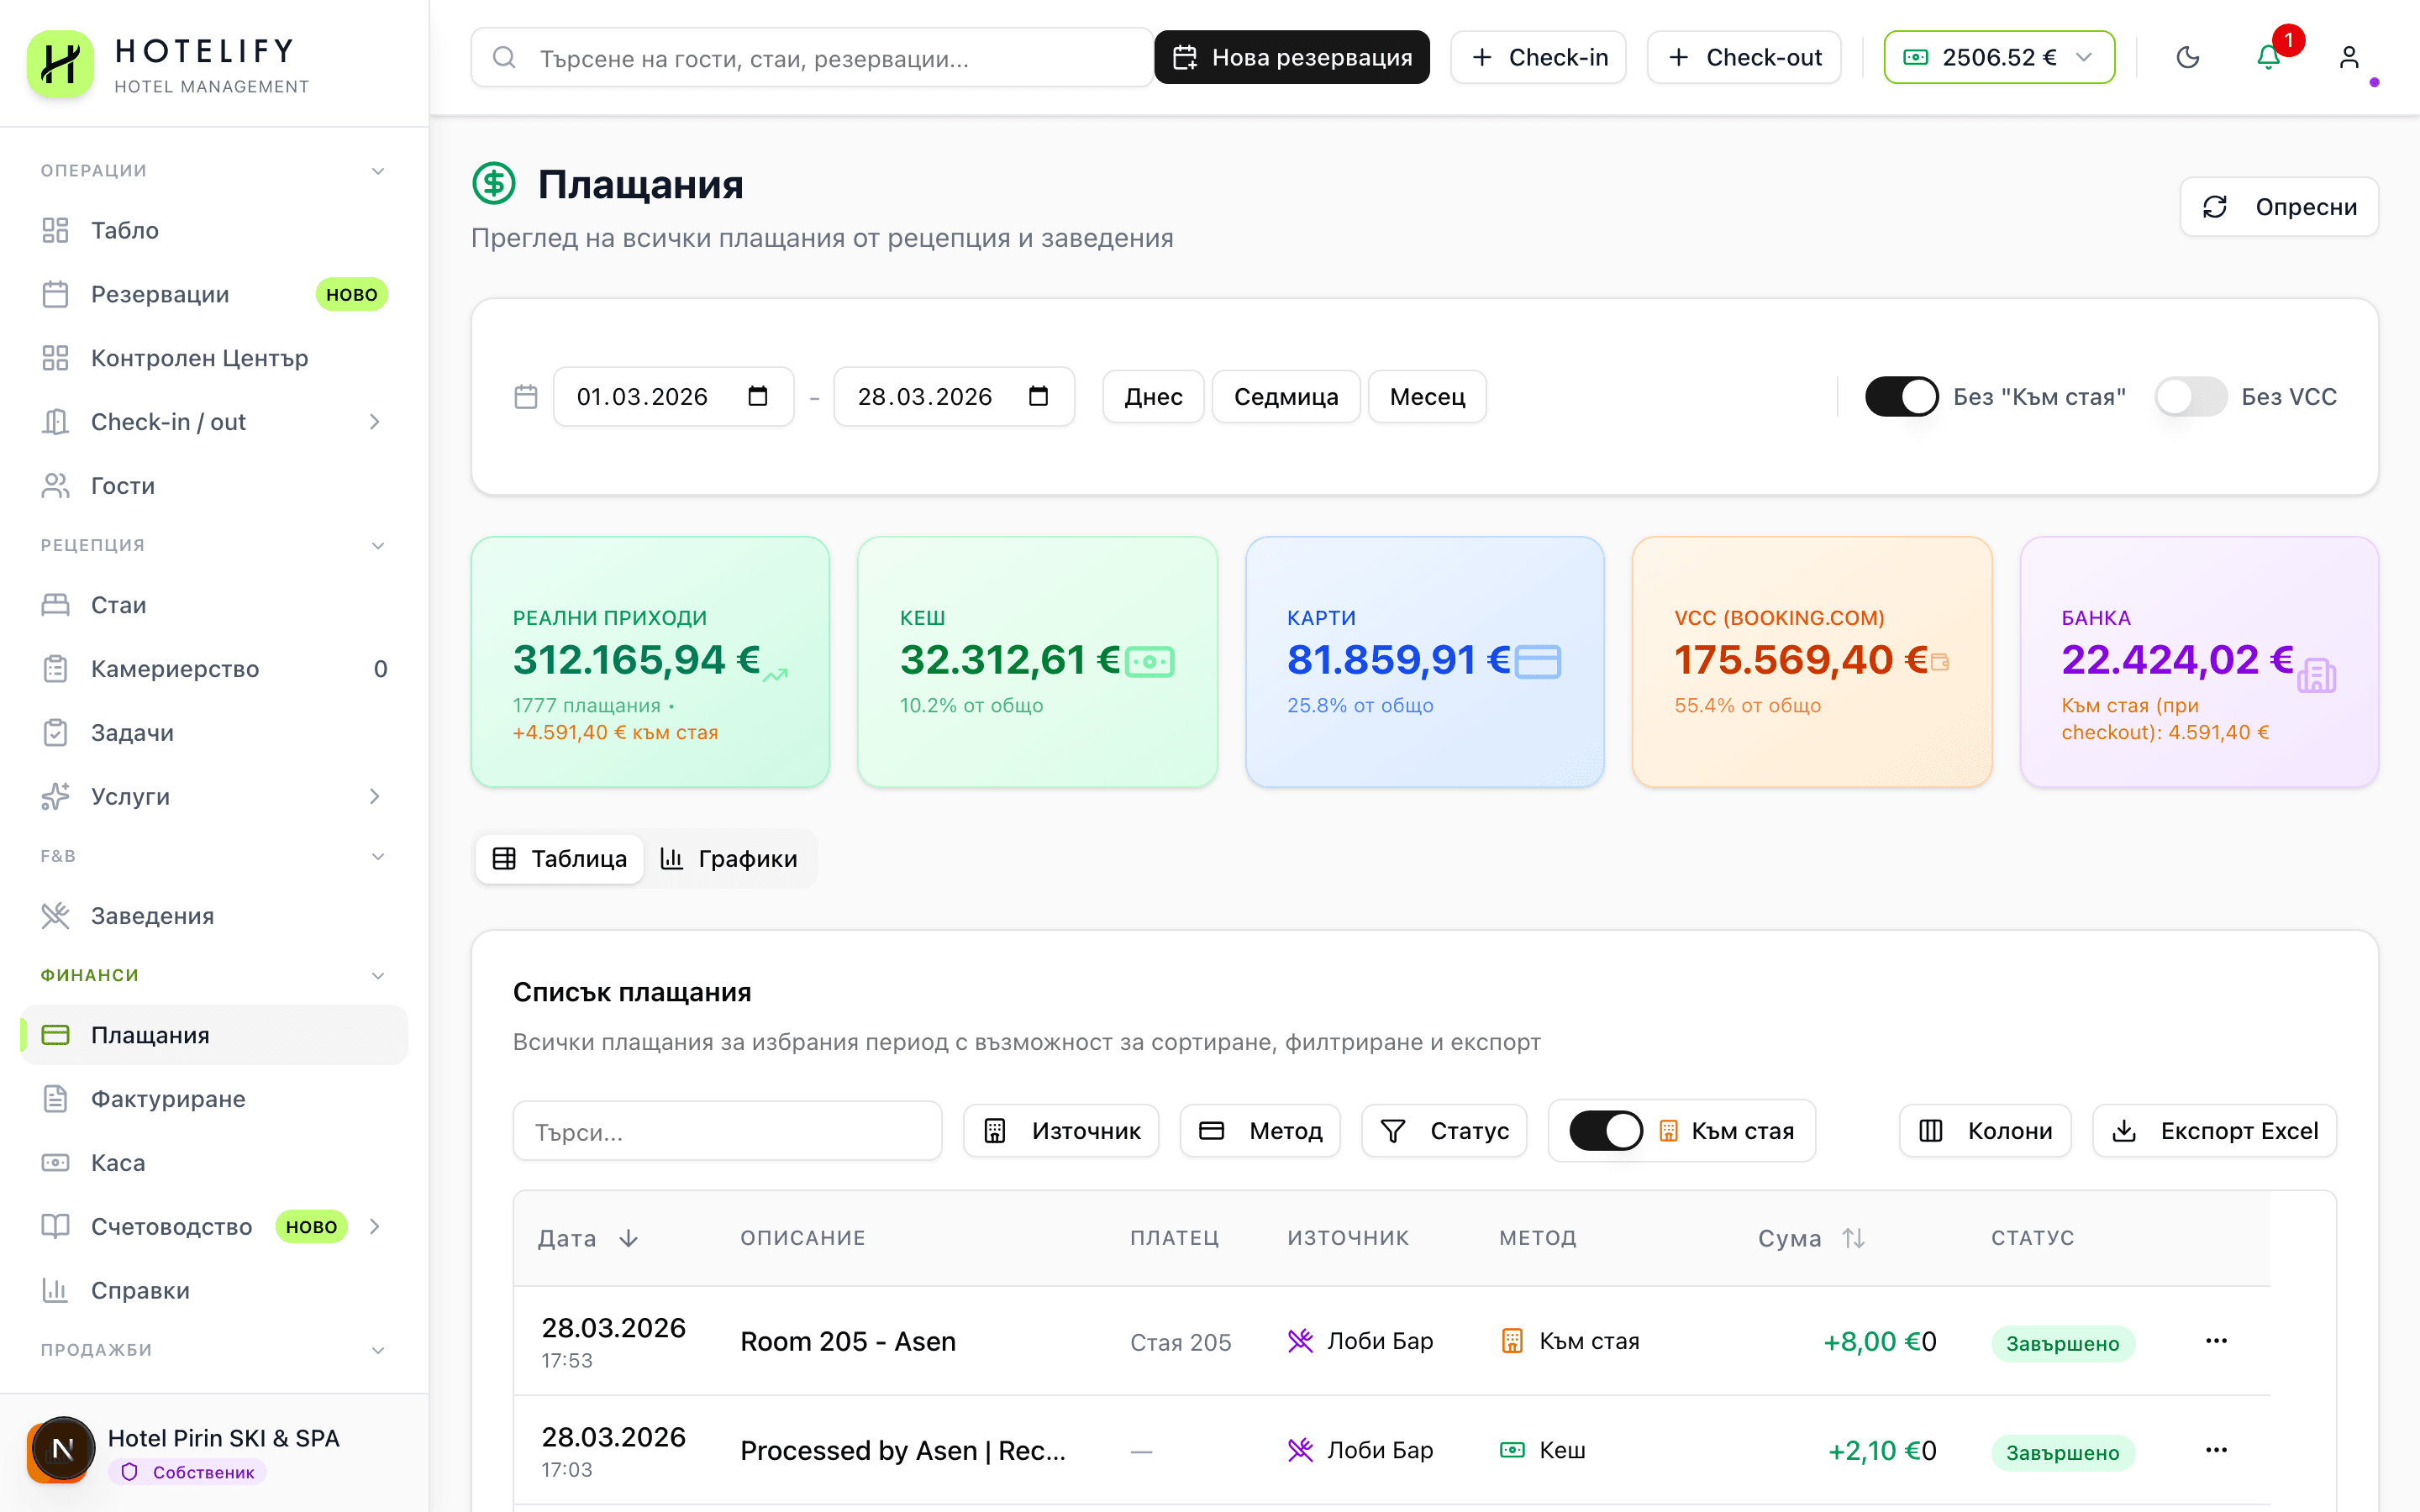2420x1512 pixels.
Task: Open the Метод filter dropdown
Action: (1260, 1131)
